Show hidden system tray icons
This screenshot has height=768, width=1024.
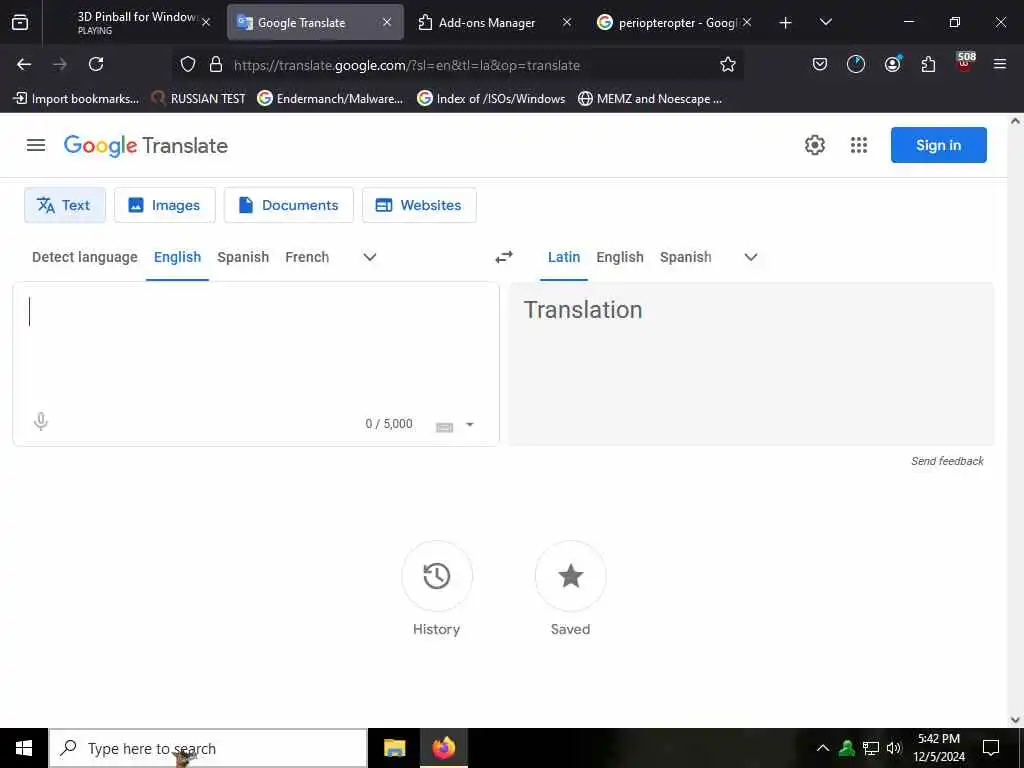pos(823,748)
